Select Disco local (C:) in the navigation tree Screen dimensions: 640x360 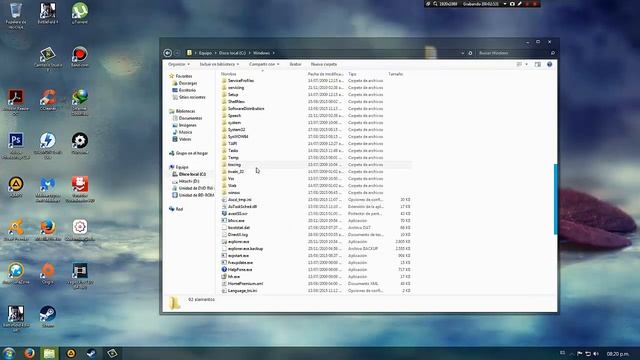[x=192, y=174]
